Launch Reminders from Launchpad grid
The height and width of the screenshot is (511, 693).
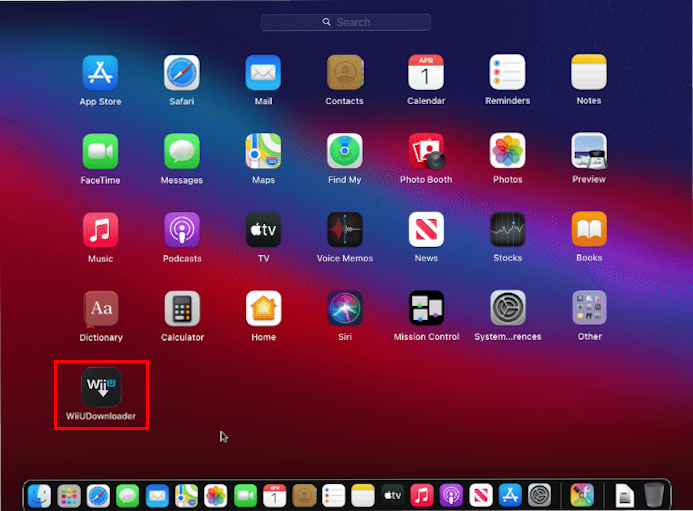pyautogui.click(x=507, y=72)
